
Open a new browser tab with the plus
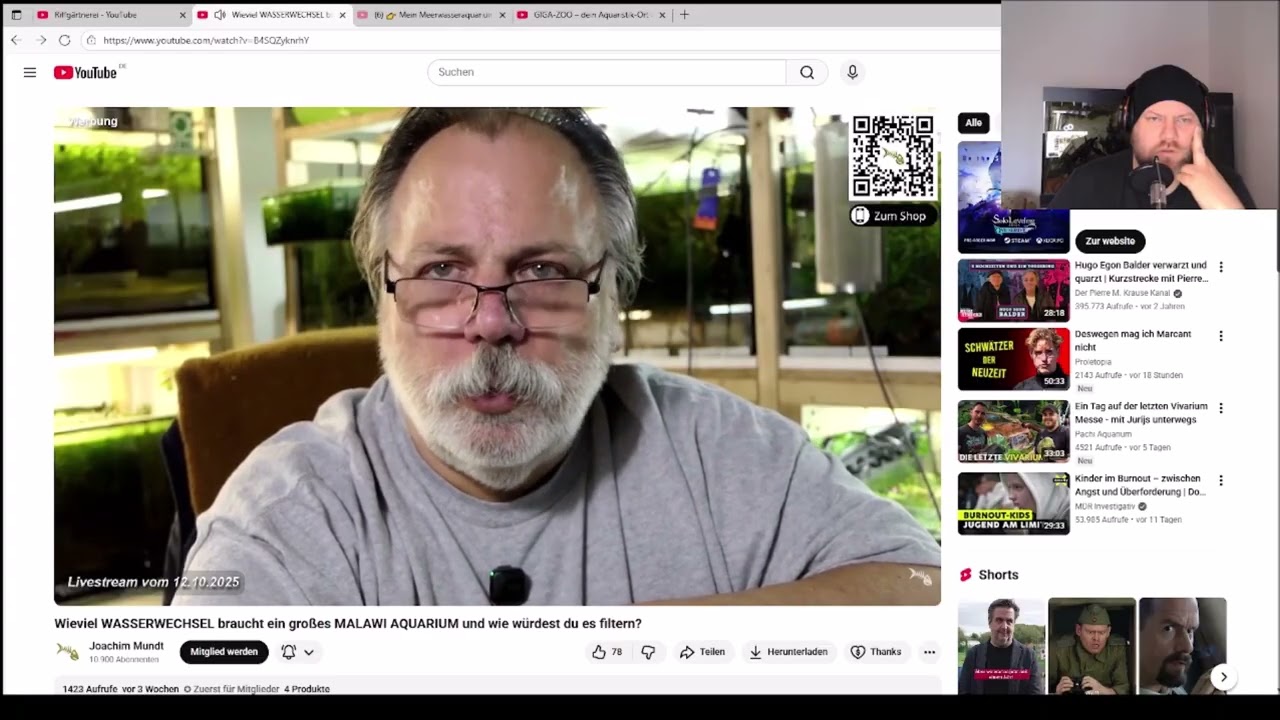point(684,15)
